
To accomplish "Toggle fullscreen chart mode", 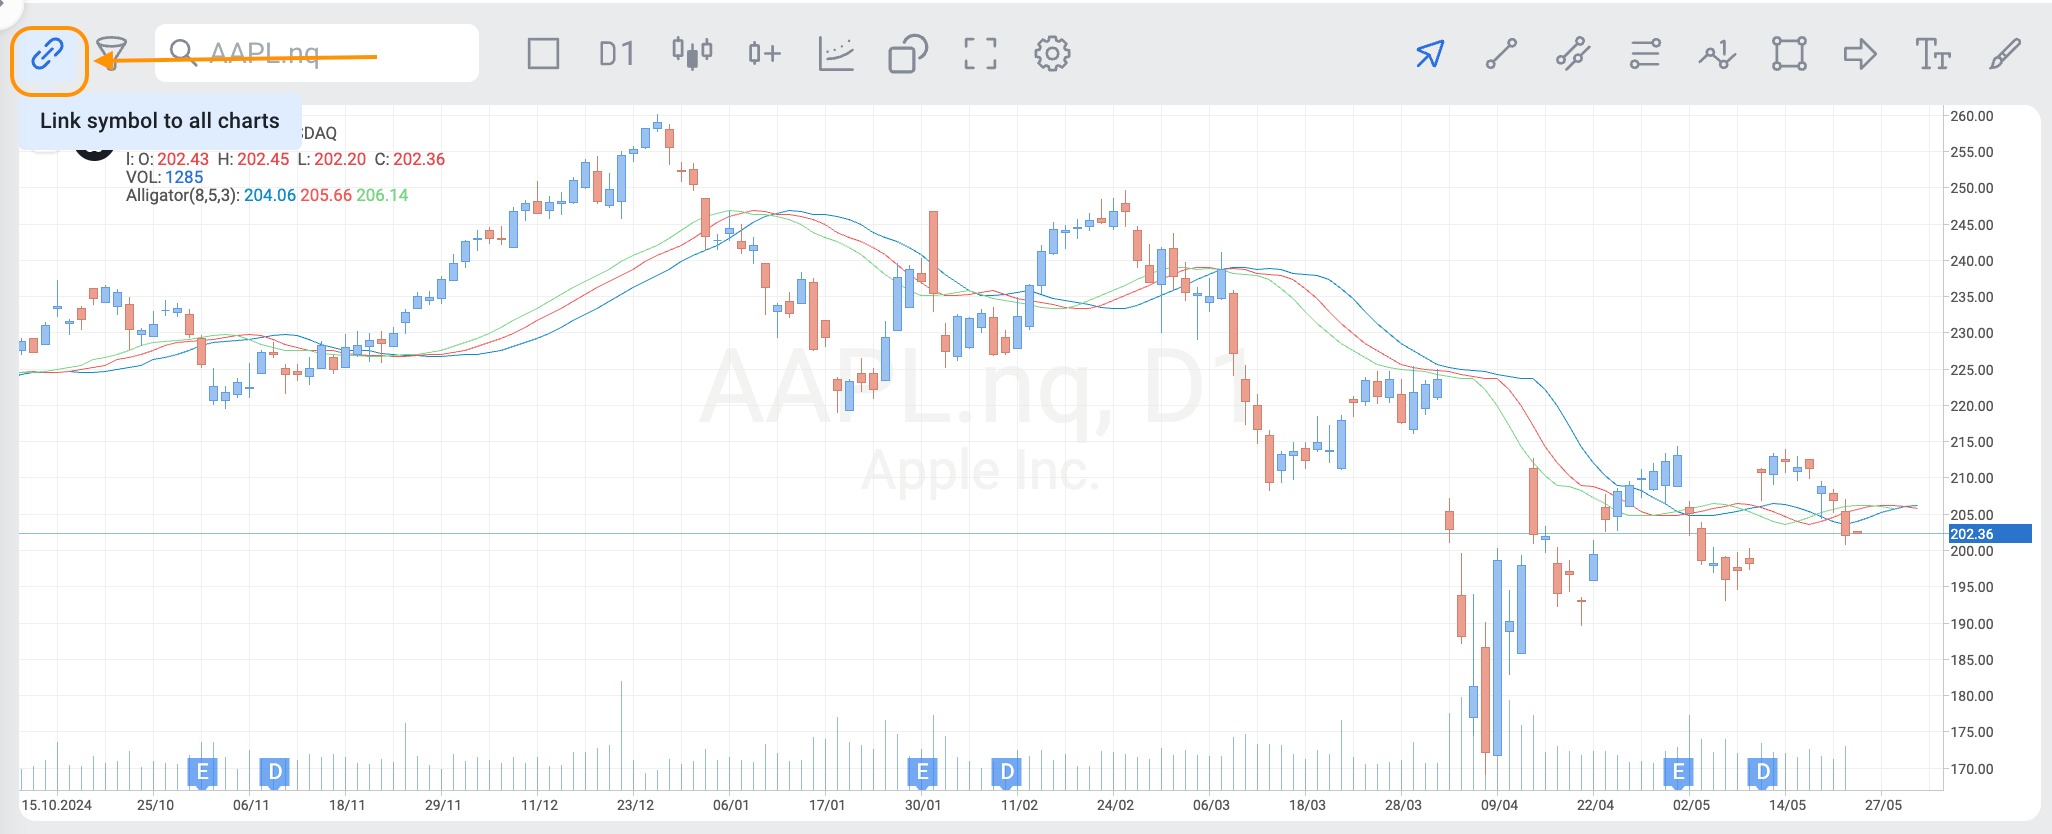I will [980, 53].
